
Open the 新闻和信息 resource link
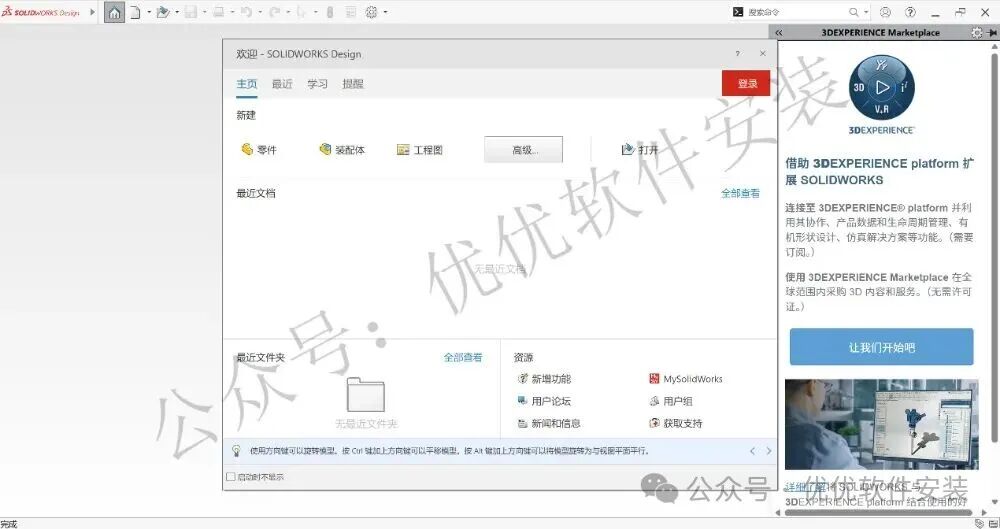click(549, 423)
